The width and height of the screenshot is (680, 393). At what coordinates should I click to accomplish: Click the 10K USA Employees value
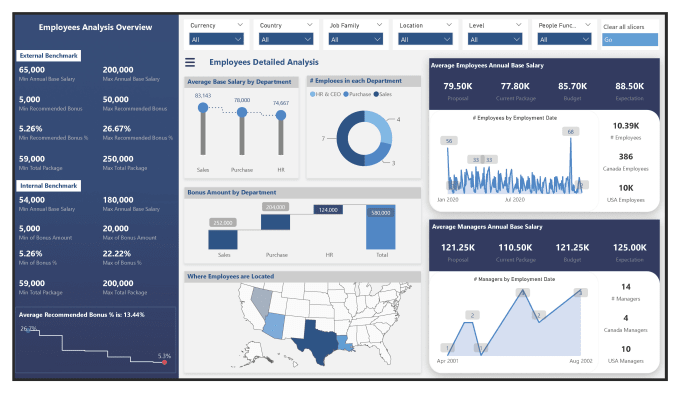[626, 188]
